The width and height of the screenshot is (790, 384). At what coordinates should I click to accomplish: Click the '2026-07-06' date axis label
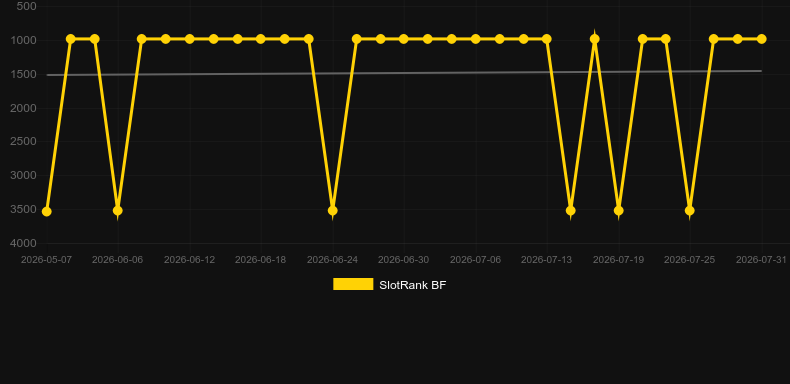[475, 260]
